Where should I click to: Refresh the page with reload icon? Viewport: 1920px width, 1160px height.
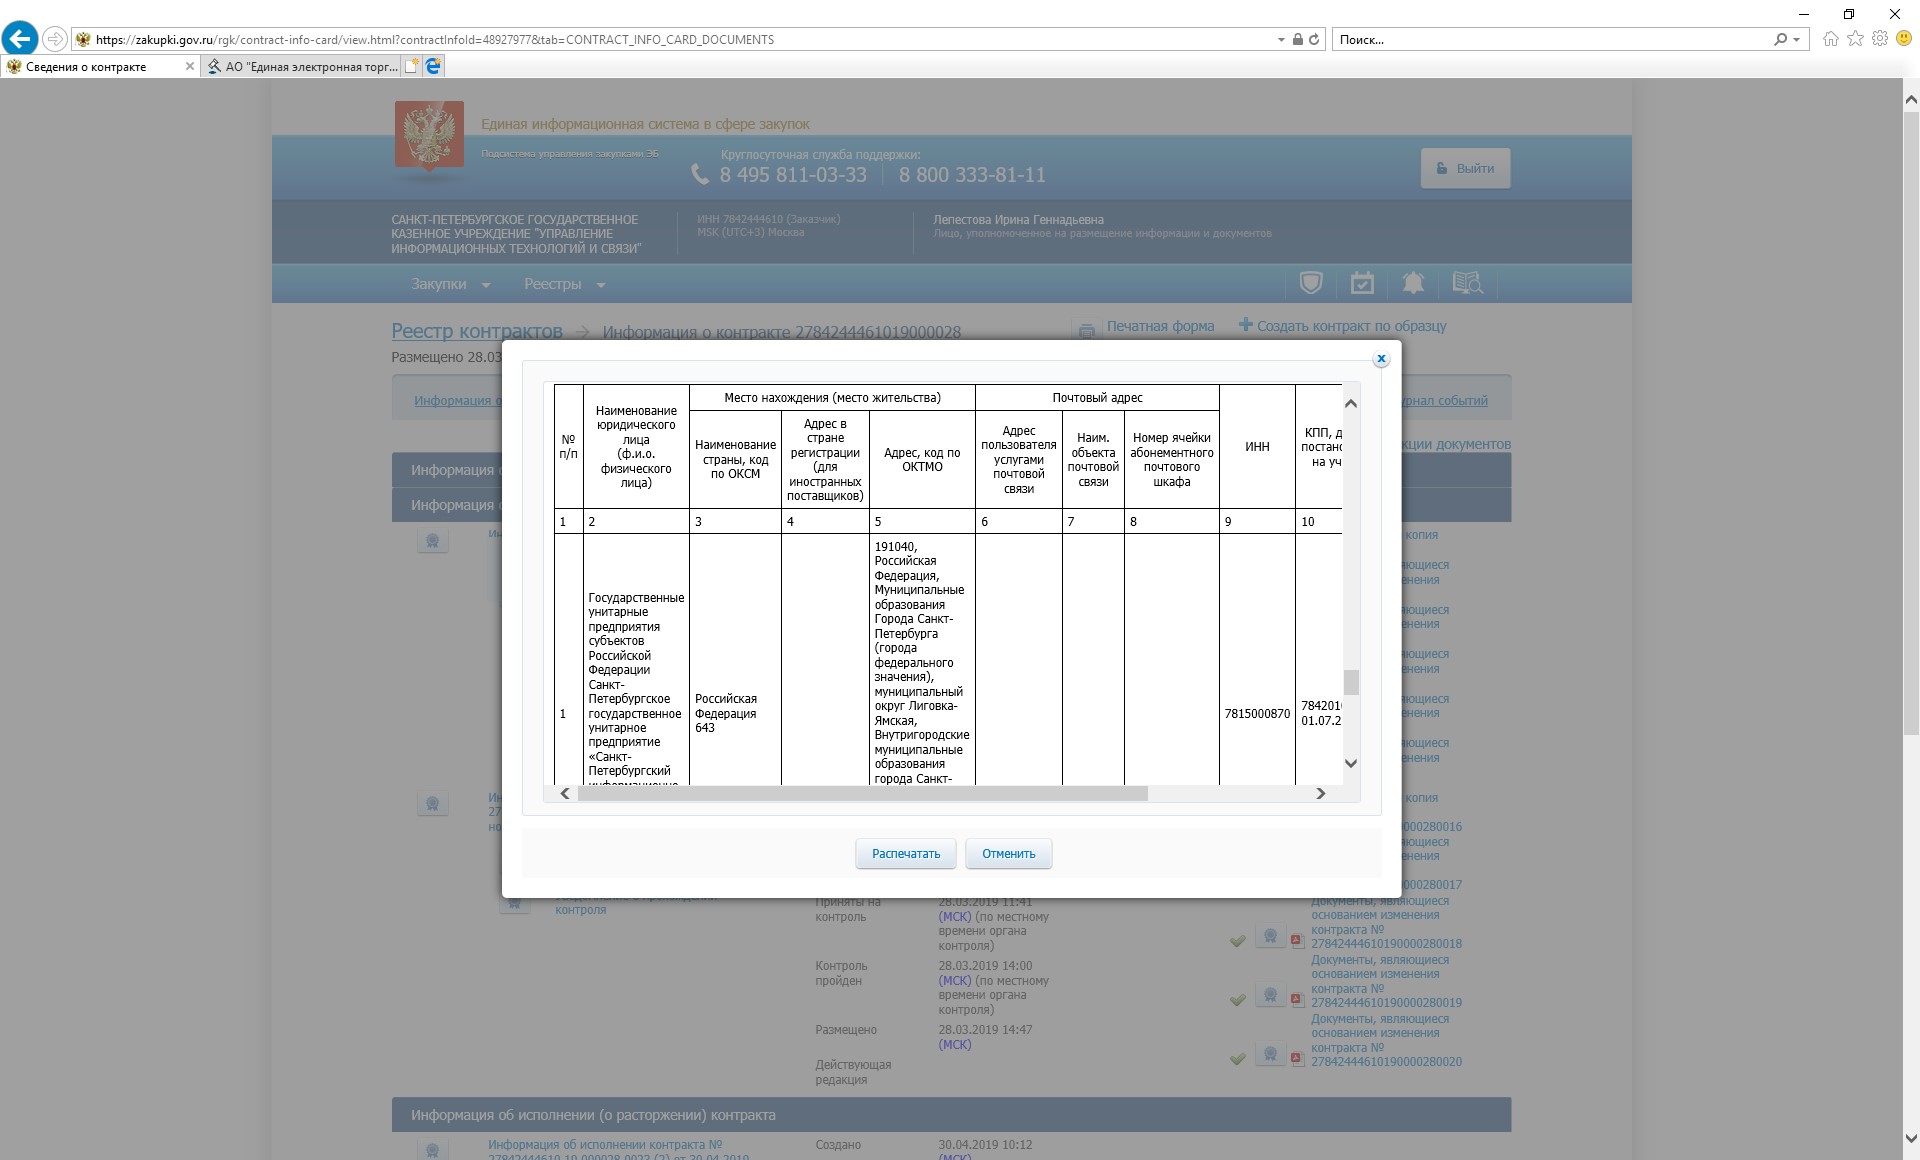coord(1314,40)
